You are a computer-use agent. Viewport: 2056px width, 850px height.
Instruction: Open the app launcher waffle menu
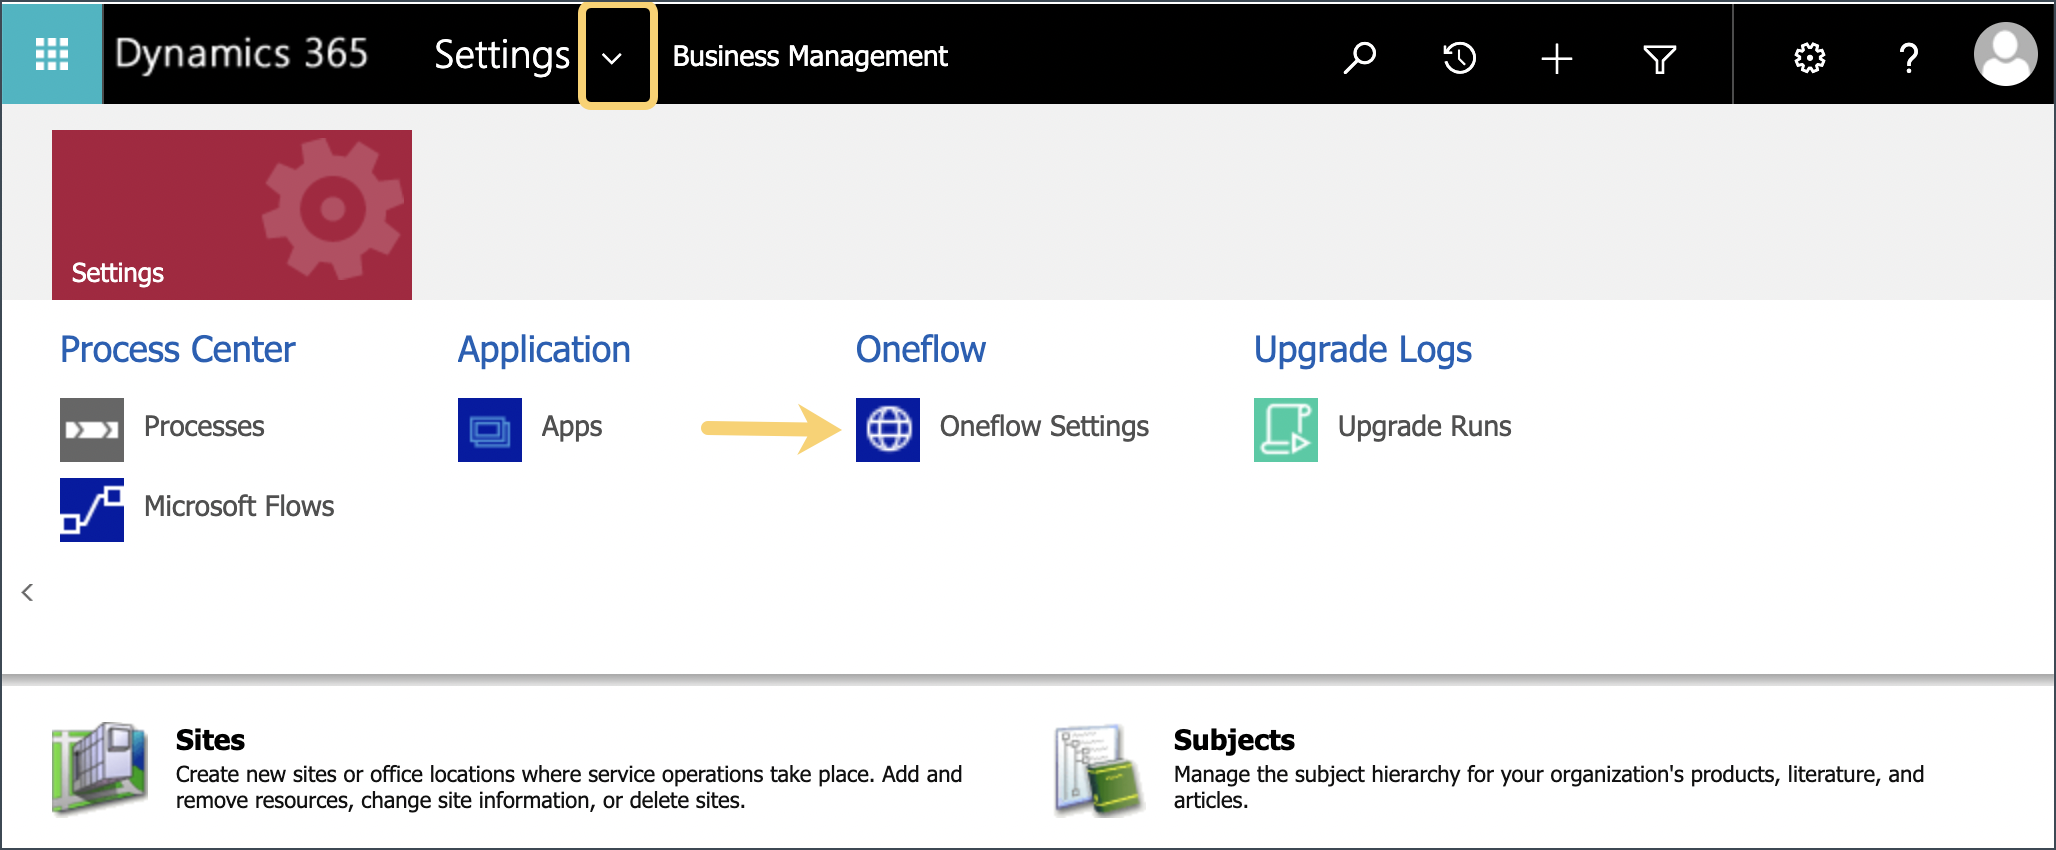point(52,54)
